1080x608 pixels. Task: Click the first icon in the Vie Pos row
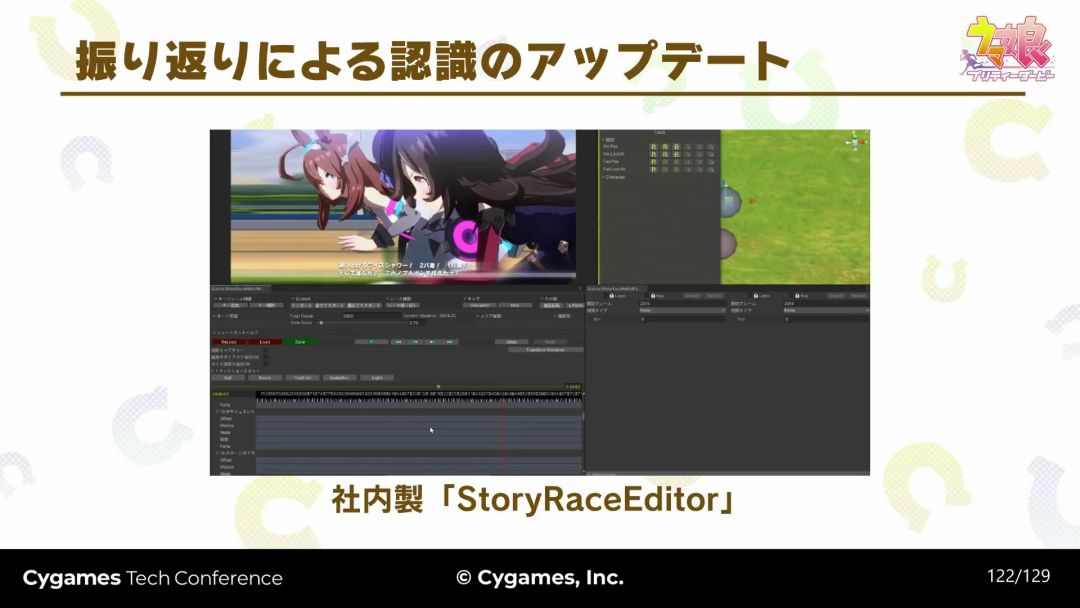(653, 146)
